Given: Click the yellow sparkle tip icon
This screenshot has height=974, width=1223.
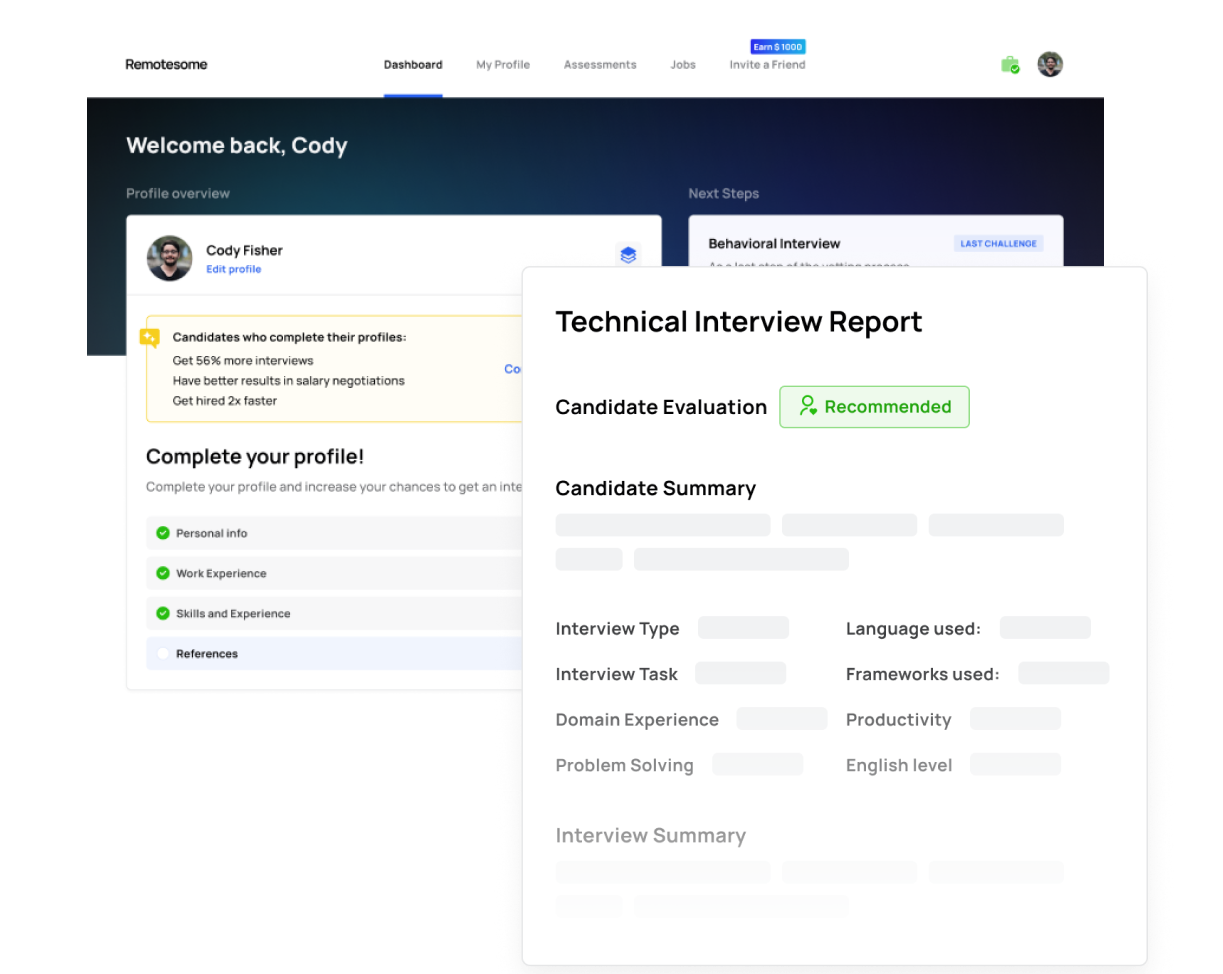Looking at the screenshot, I should pos(150,337).
